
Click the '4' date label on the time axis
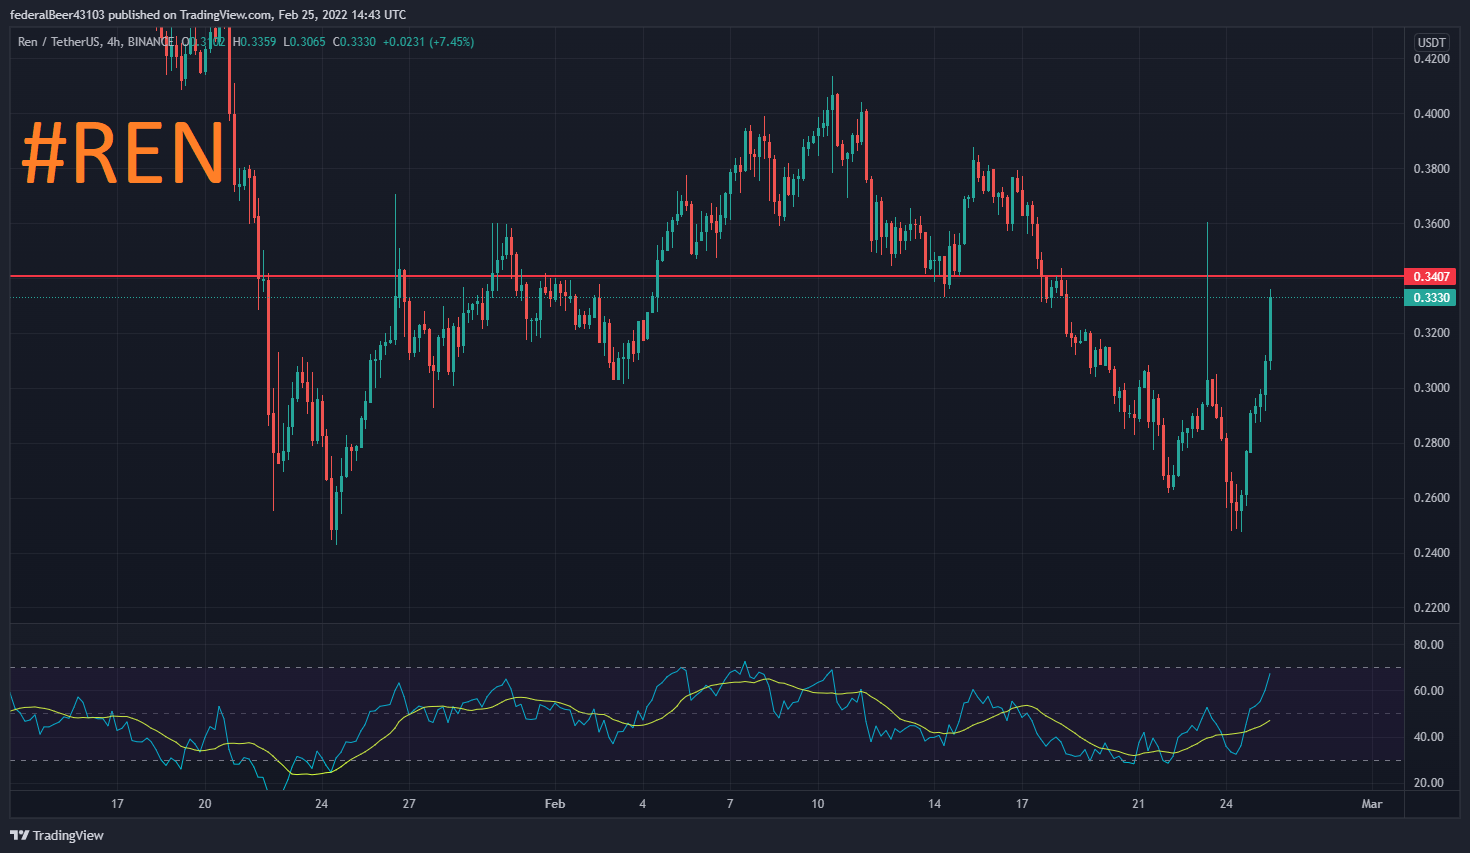pos(643,804)
